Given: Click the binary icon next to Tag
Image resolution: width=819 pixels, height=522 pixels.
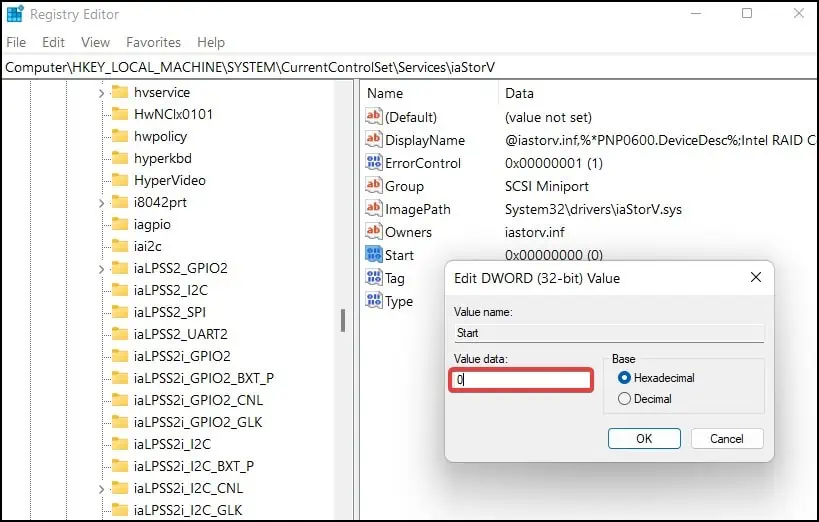Looking at the screenshot, I should point(373,277).
